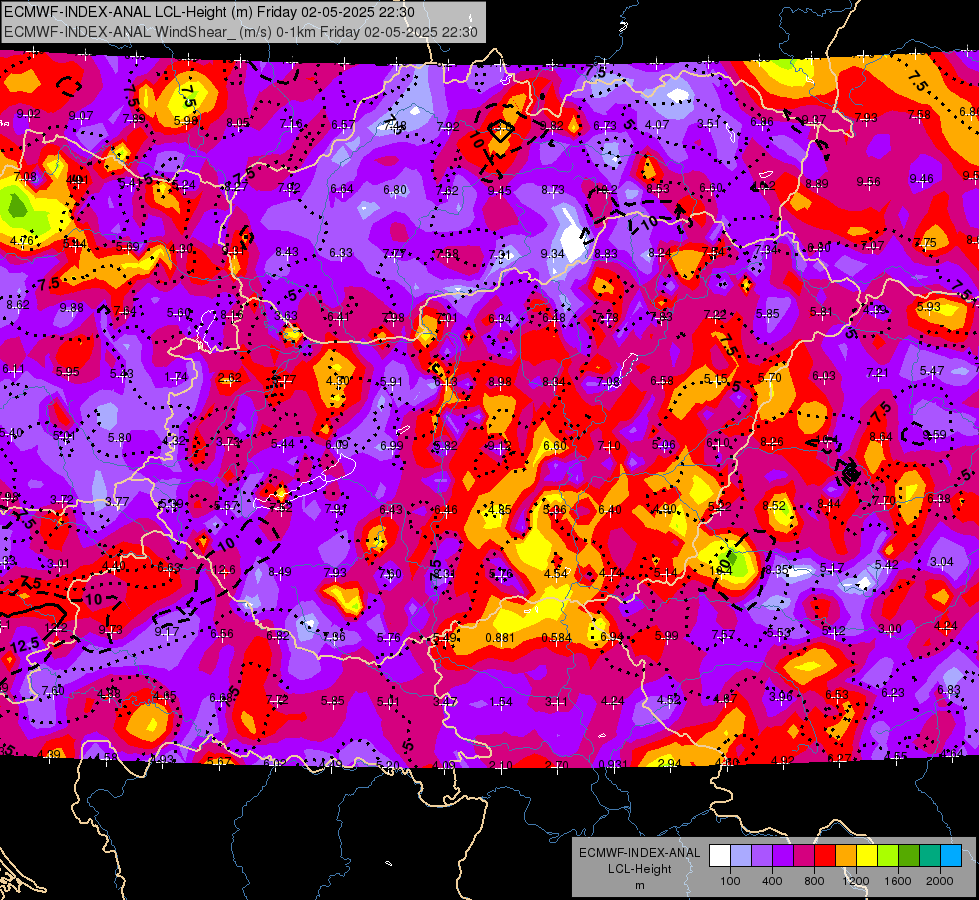Click the dark green legend swatch
This screenshot has width=979, height=900.
[x=909, y=856]
